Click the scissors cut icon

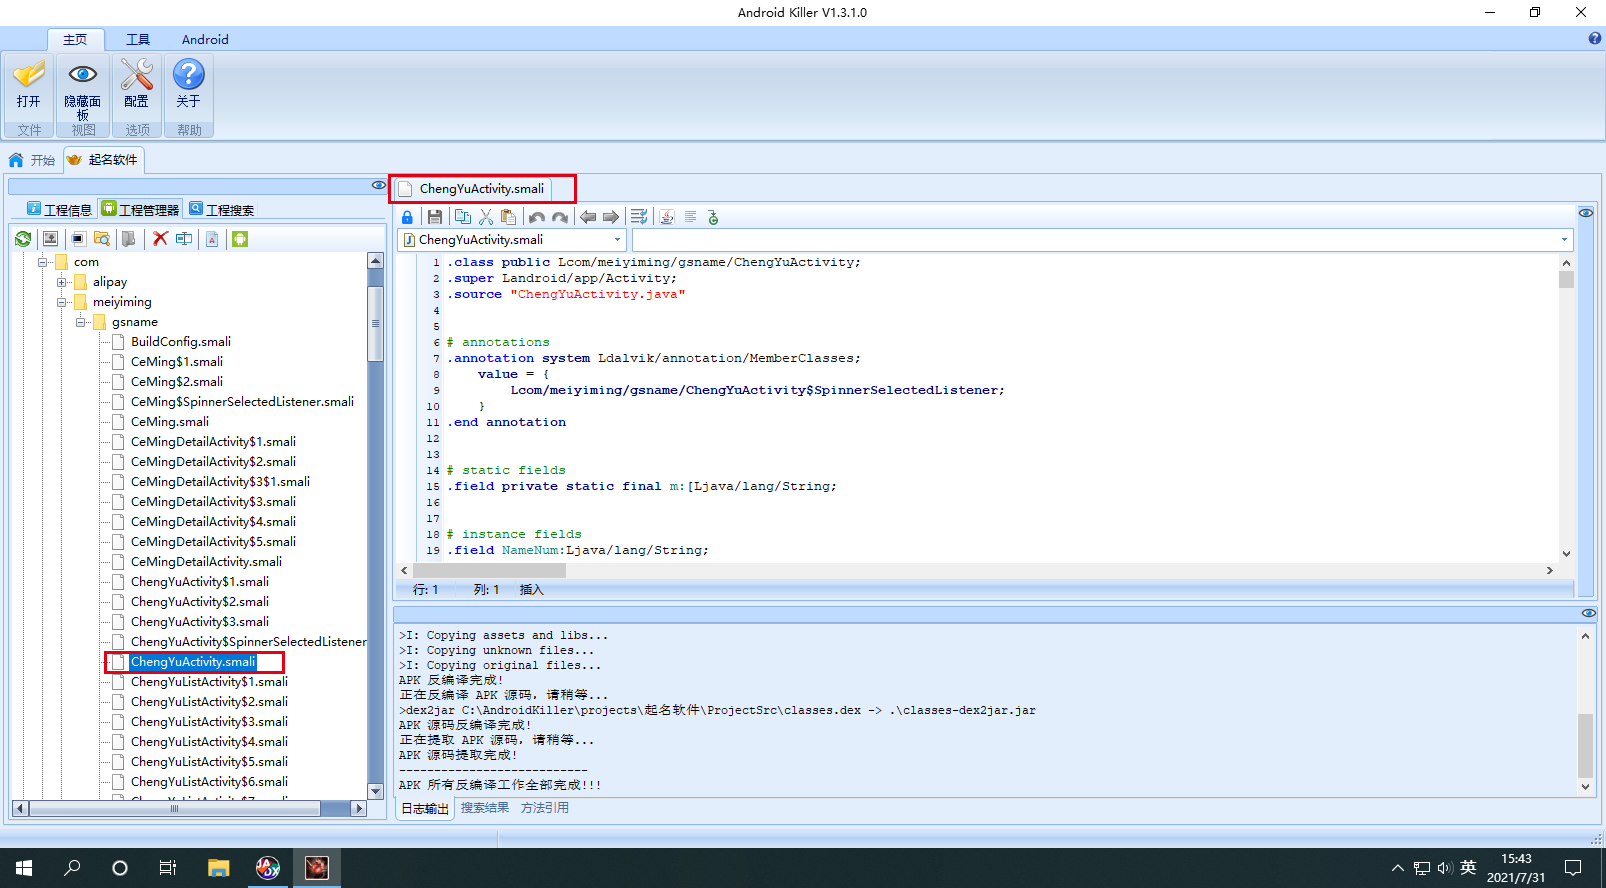[x=486, y=217]
